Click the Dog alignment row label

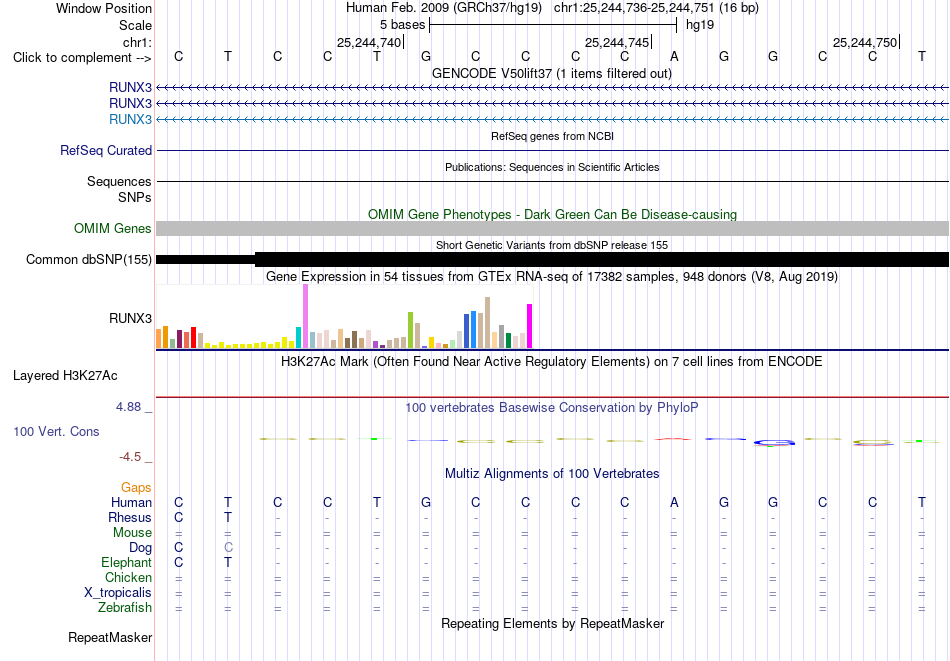point(141,548)
